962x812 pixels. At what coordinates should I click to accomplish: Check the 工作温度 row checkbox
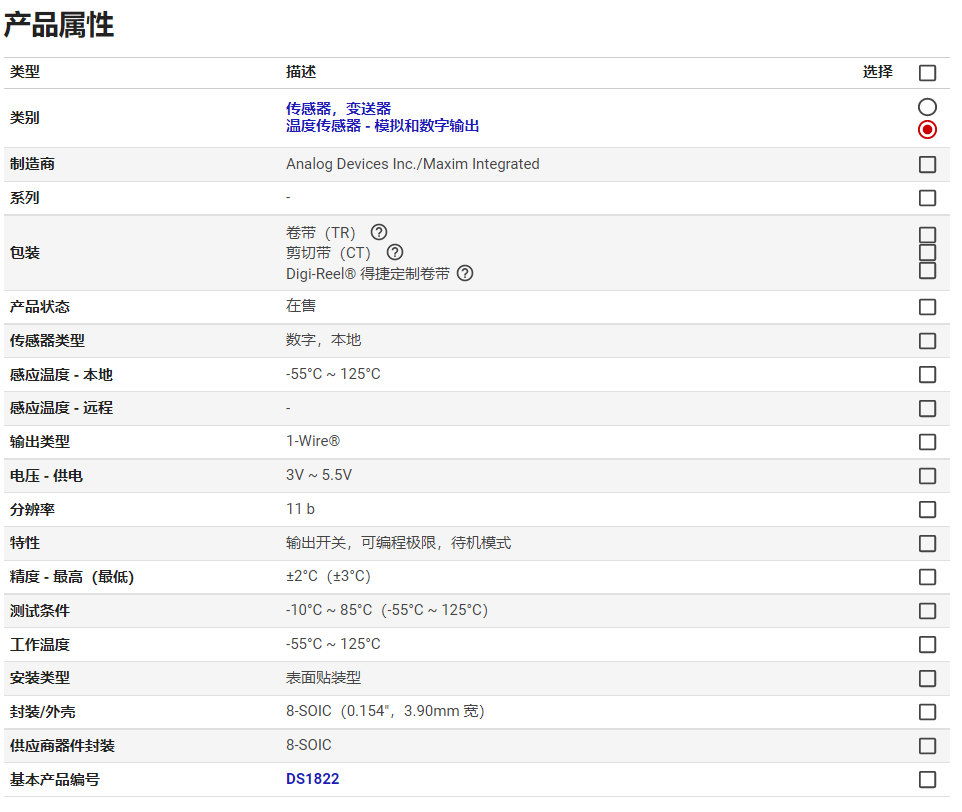[927, 645]
